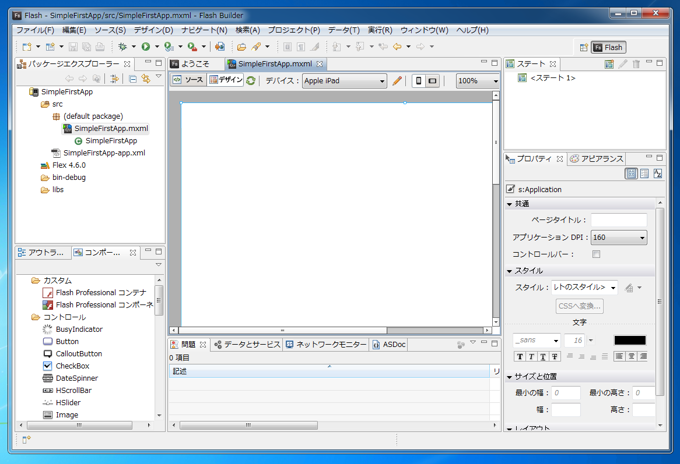Open the アプリケーション DPI 160 dropdown
The image size is (680, 464).
[x=619, y=237]
